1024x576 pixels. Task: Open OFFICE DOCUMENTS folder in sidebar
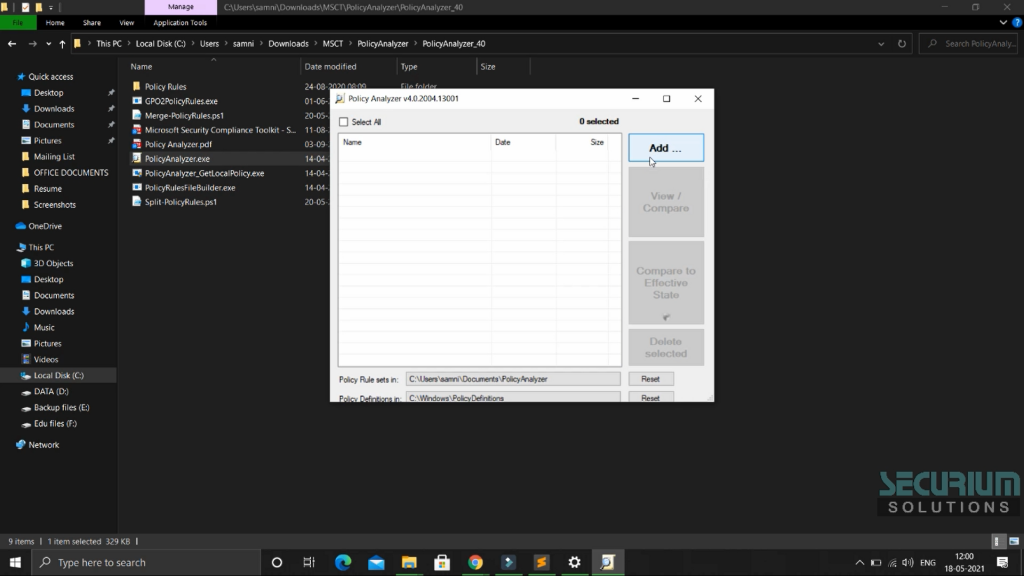(71, 172)
